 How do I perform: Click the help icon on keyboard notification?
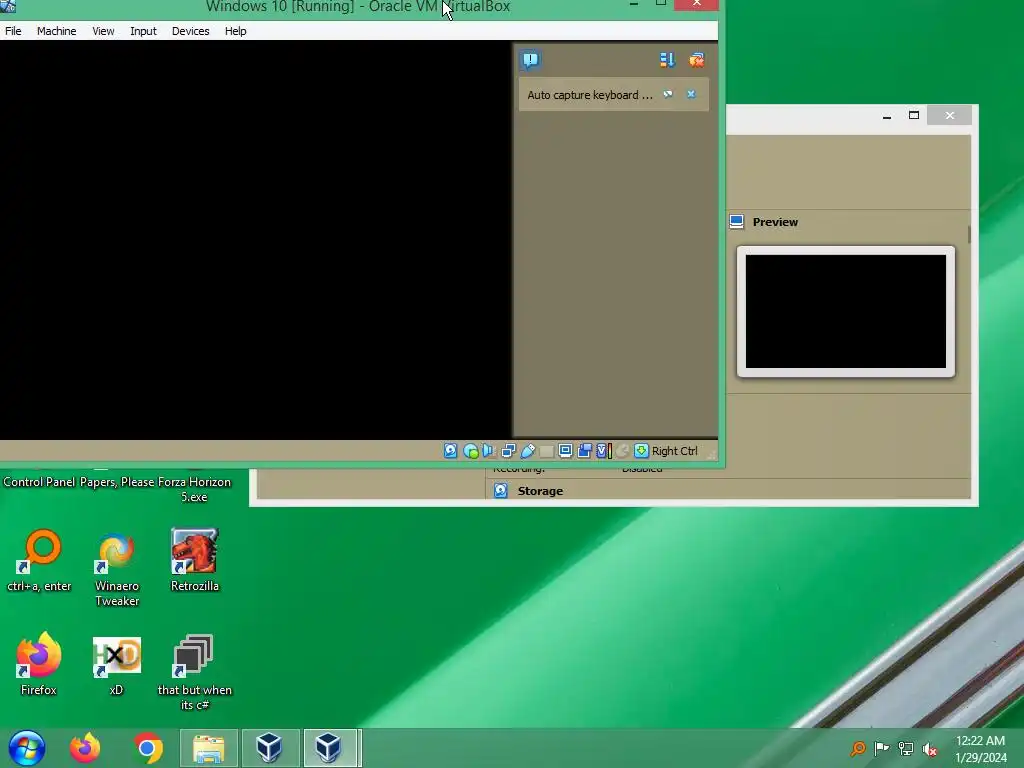[668, 95]
